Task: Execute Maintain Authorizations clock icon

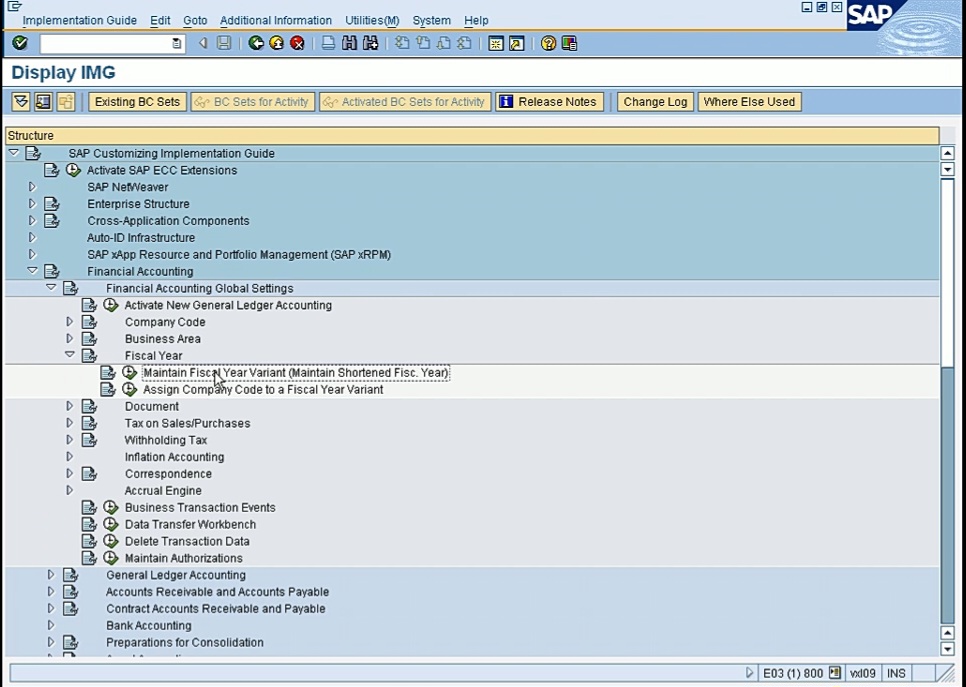Action: (110, 558)
